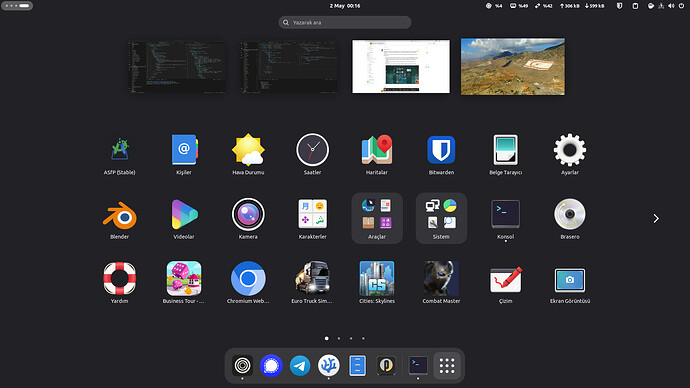
Task: Open clipboard tray icon in top bar
Action: [635, 6]
